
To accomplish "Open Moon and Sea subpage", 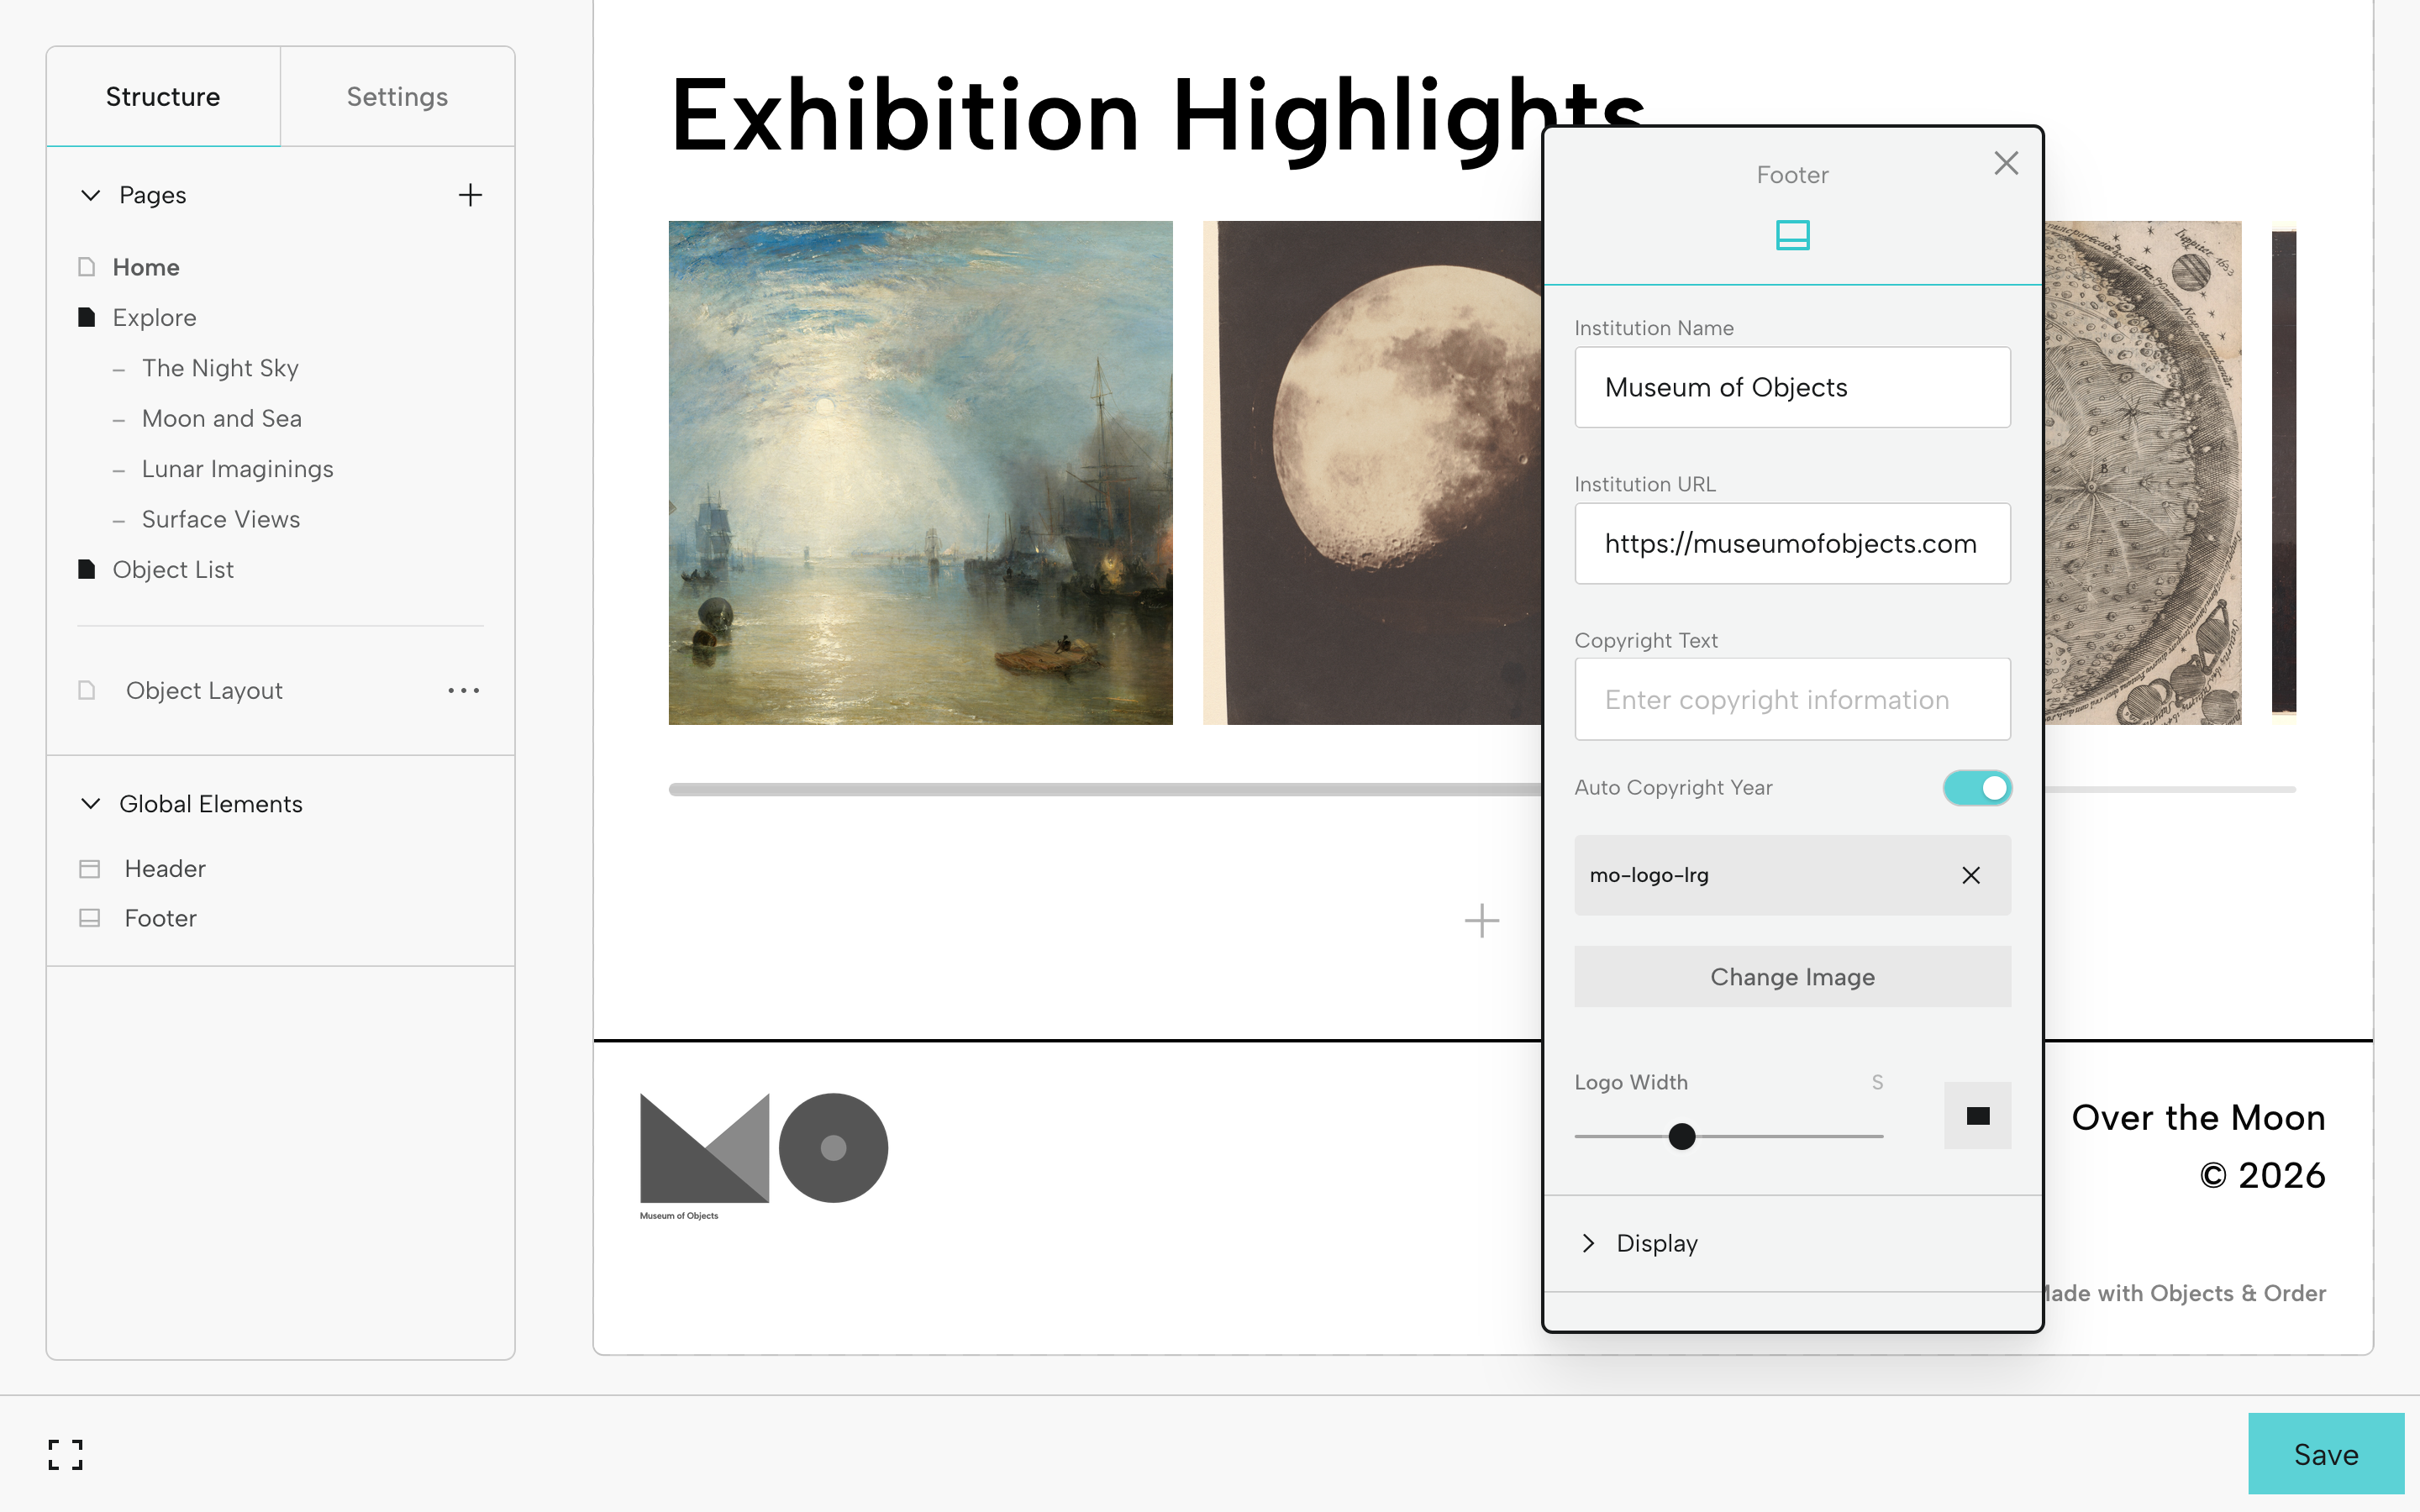I will tap(221, 418).
